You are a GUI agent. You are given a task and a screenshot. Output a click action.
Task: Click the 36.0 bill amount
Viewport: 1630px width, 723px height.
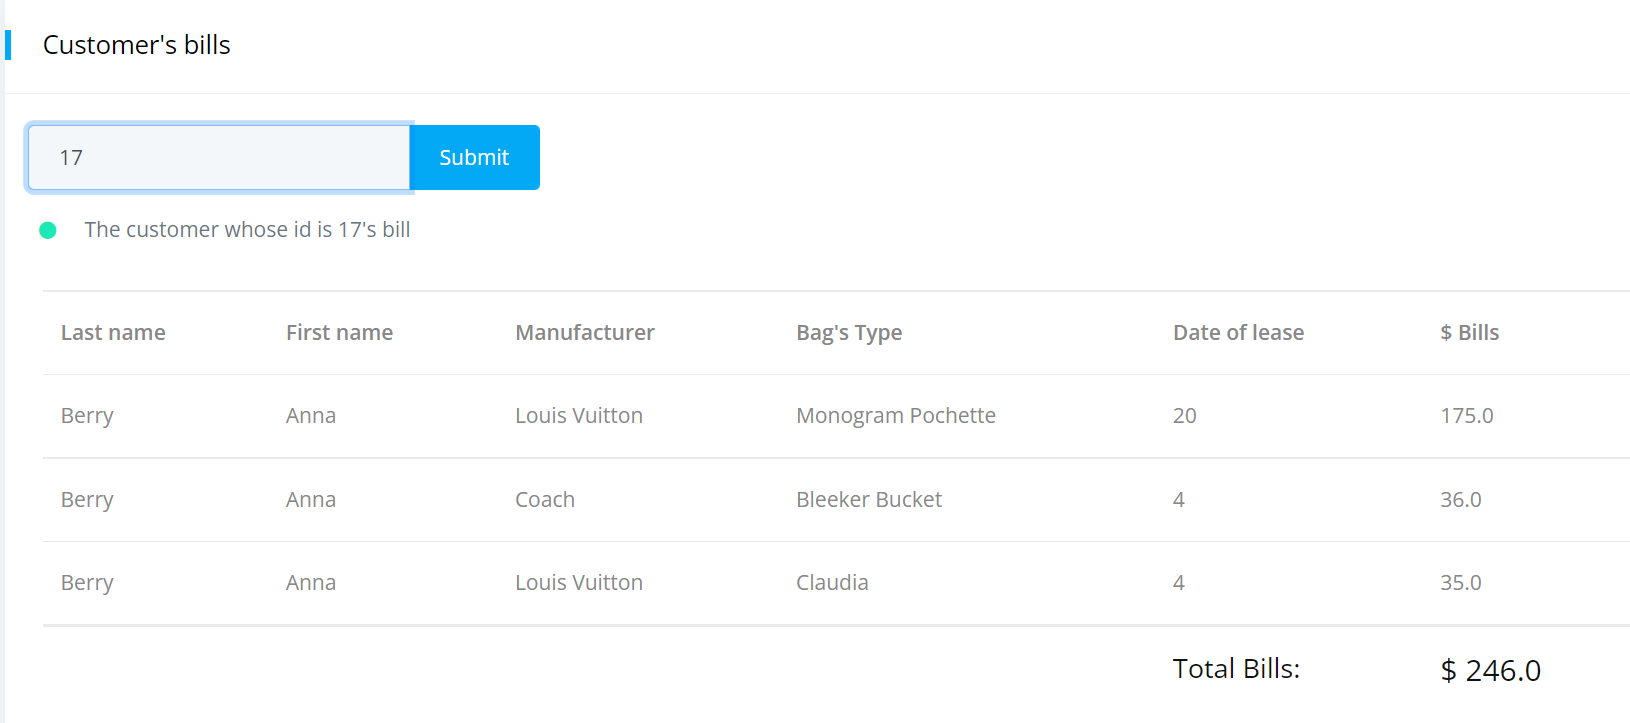coord(1461,500)
